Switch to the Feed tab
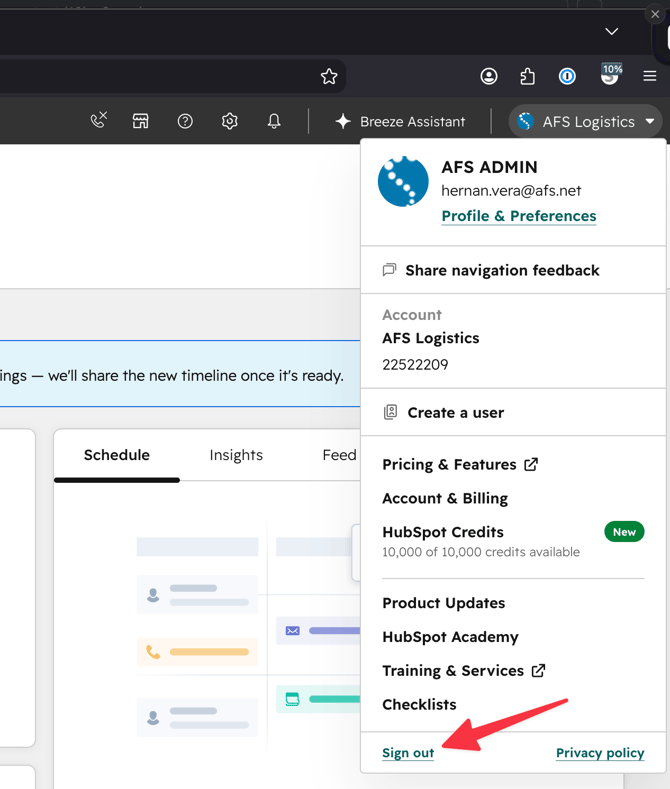The height and width of the screenshot is (789, 670). [340, 455]
